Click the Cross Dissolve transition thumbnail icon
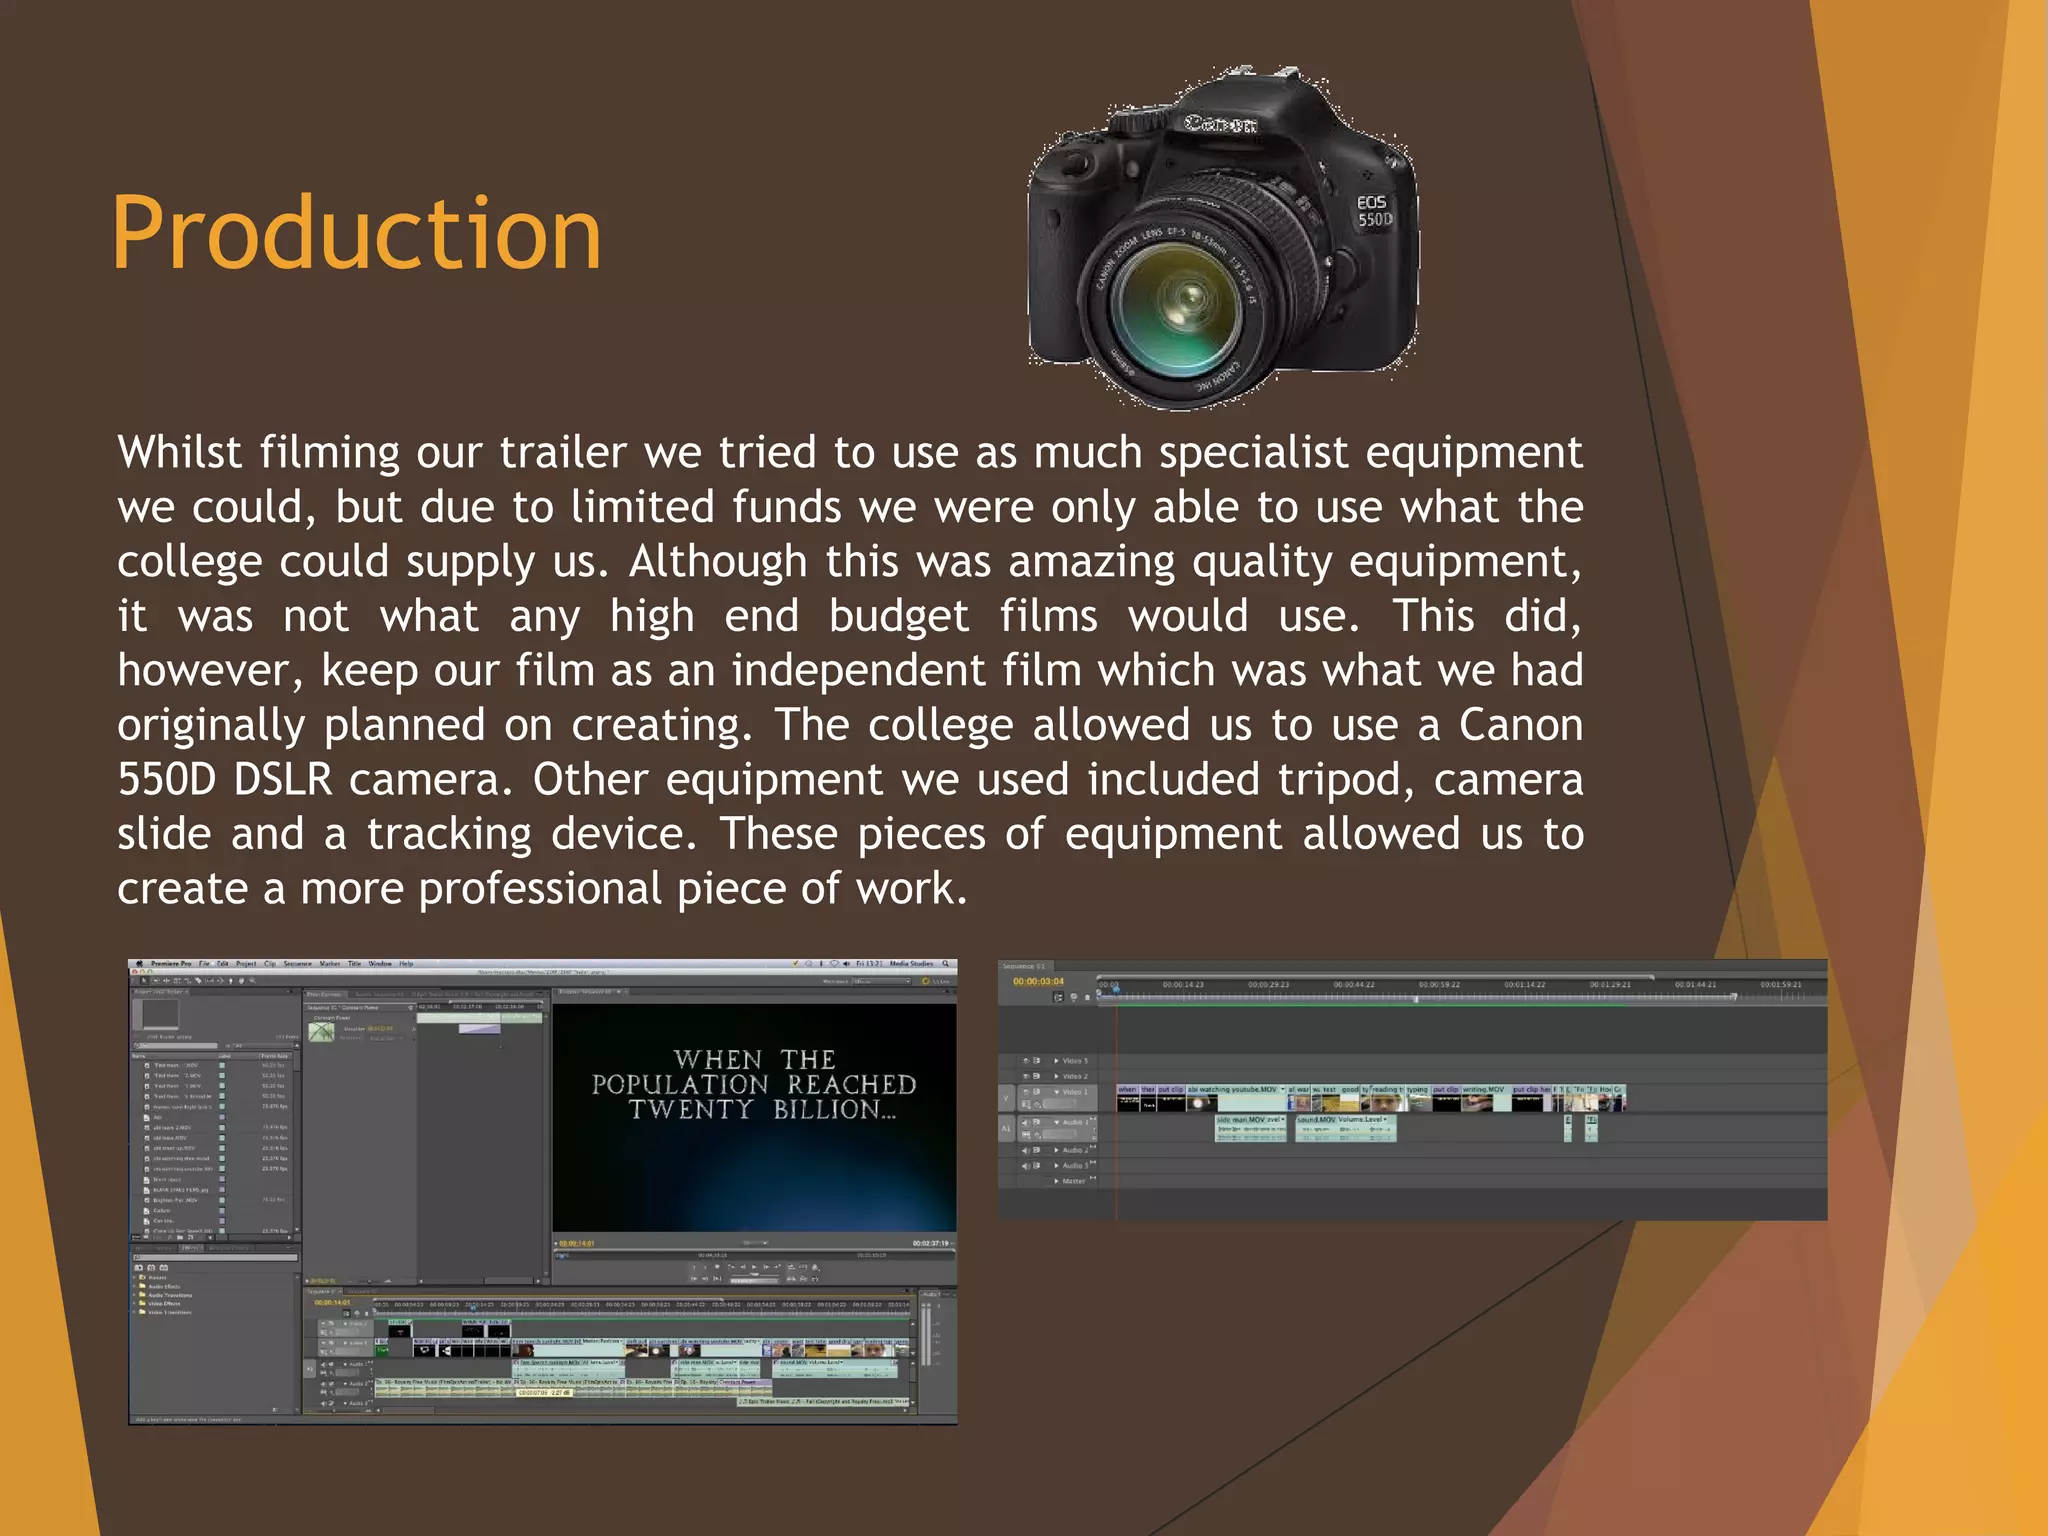 321,1032
